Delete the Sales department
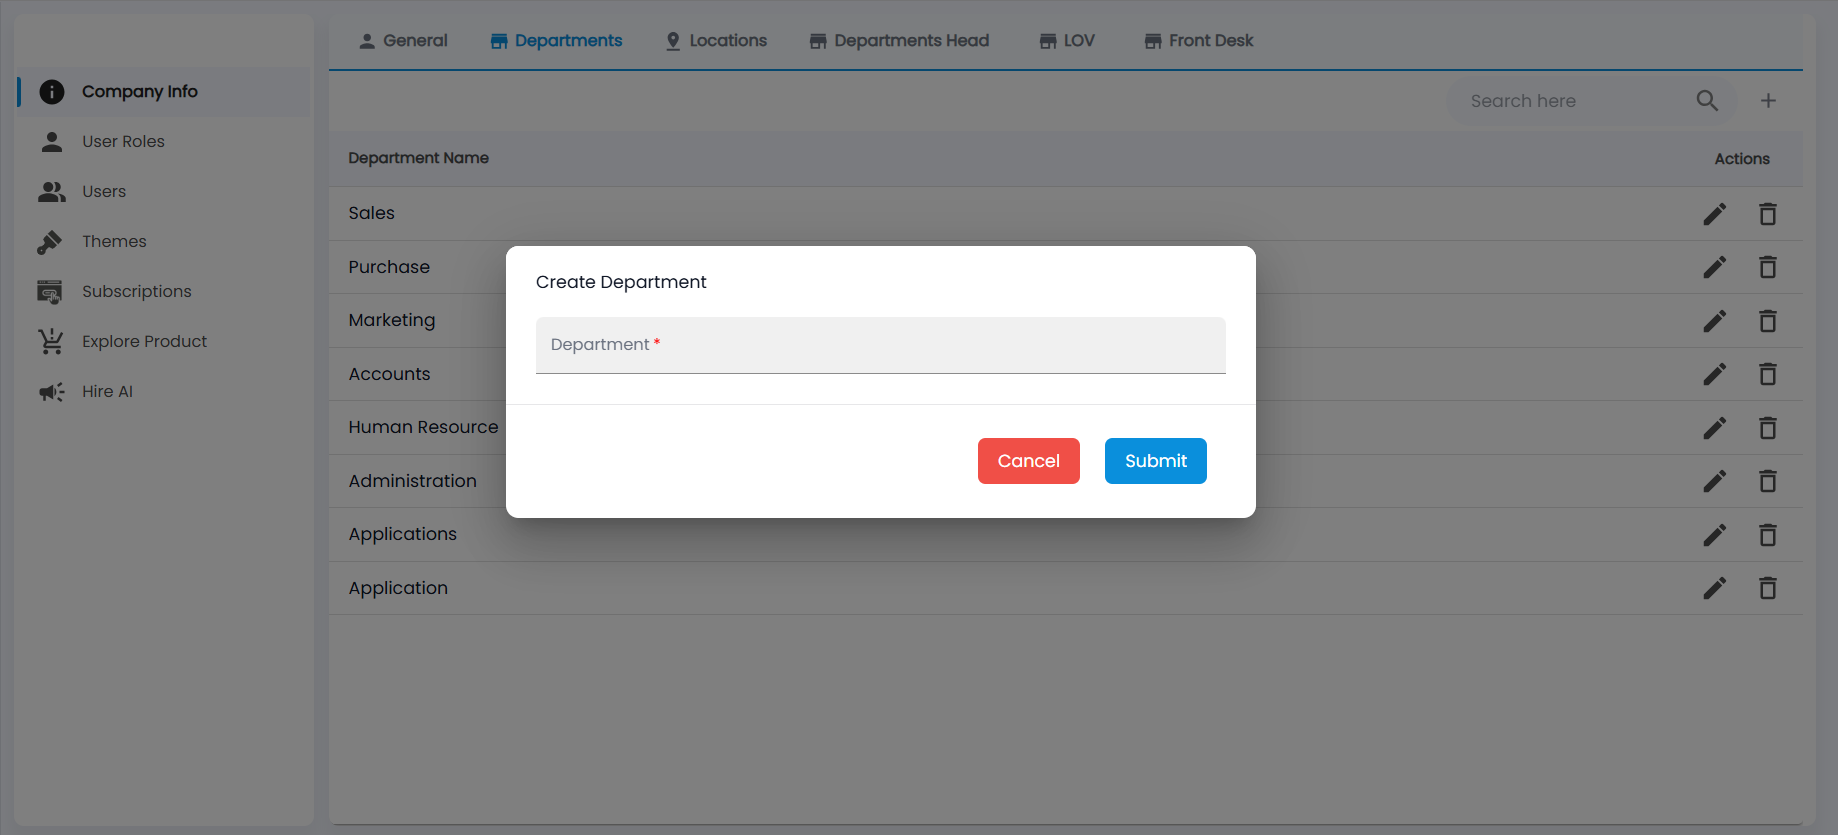 (1768, 214)
